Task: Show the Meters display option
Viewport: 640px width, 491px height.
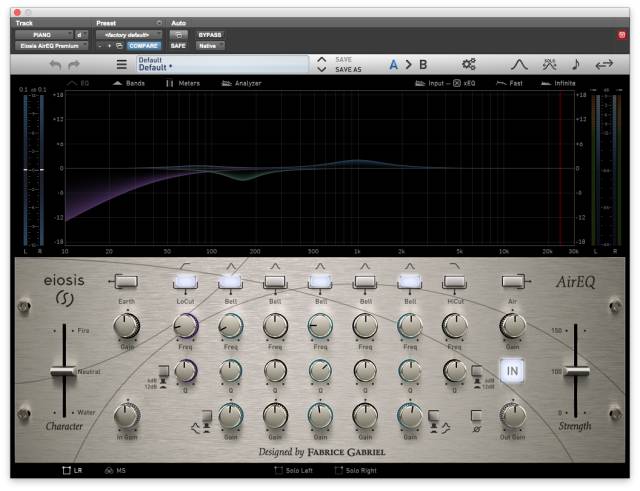Action: click(183, 83)
